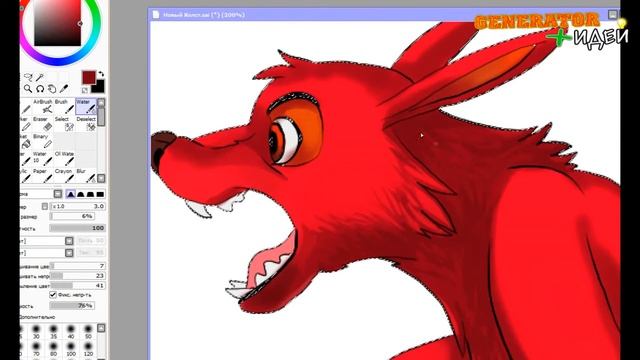This screenshot has width=640, height=360.
Task: Pick the hard square brush edge shape
Action: tap(100, 194)
